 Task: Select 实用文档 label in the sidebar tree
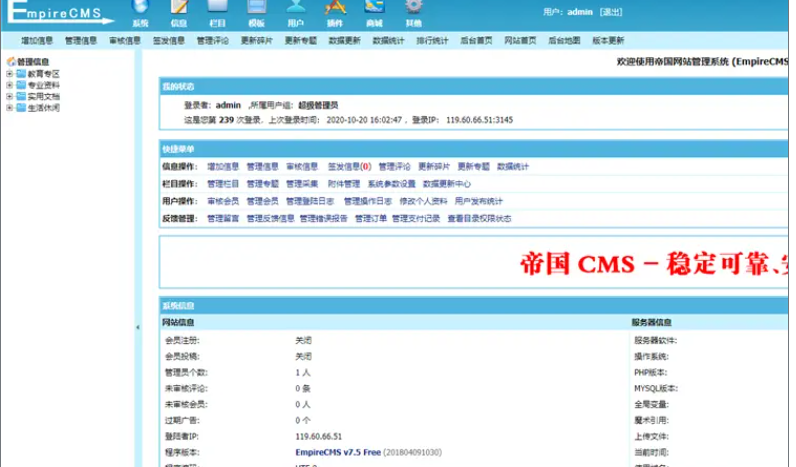click(x=44, y=96)
